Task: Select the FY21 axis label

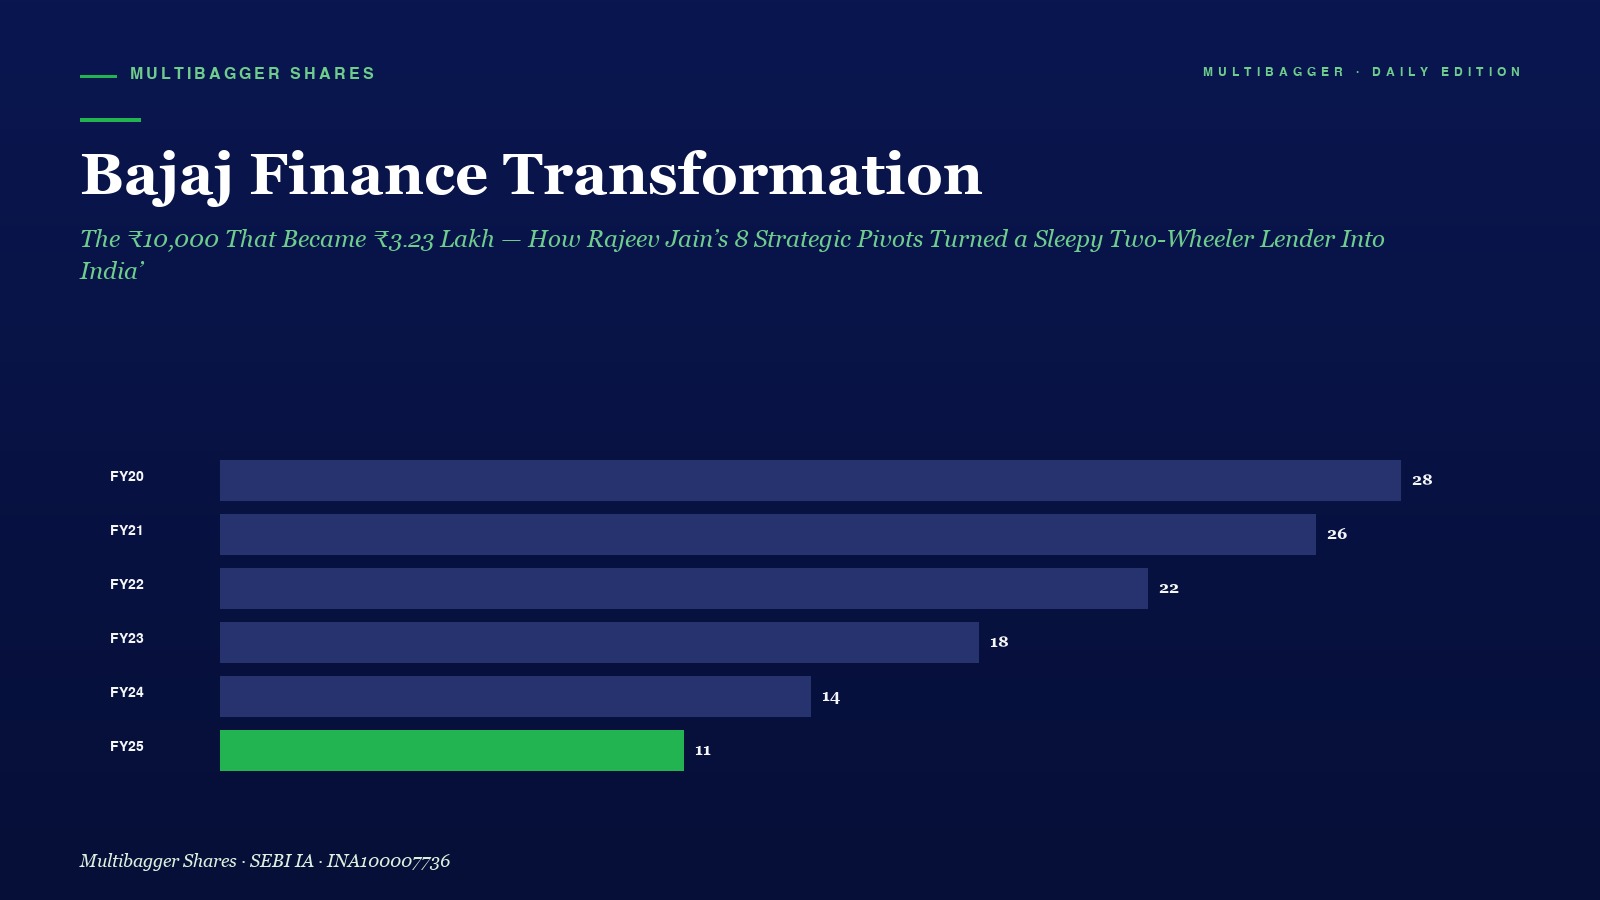Action: (x=127, y=530)
